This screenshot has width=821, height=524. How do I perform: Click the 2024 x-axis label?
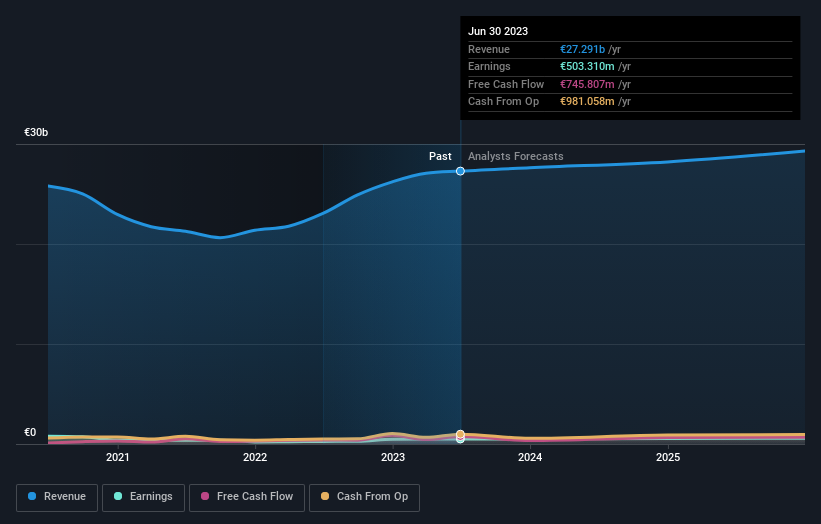pos(530,458)
